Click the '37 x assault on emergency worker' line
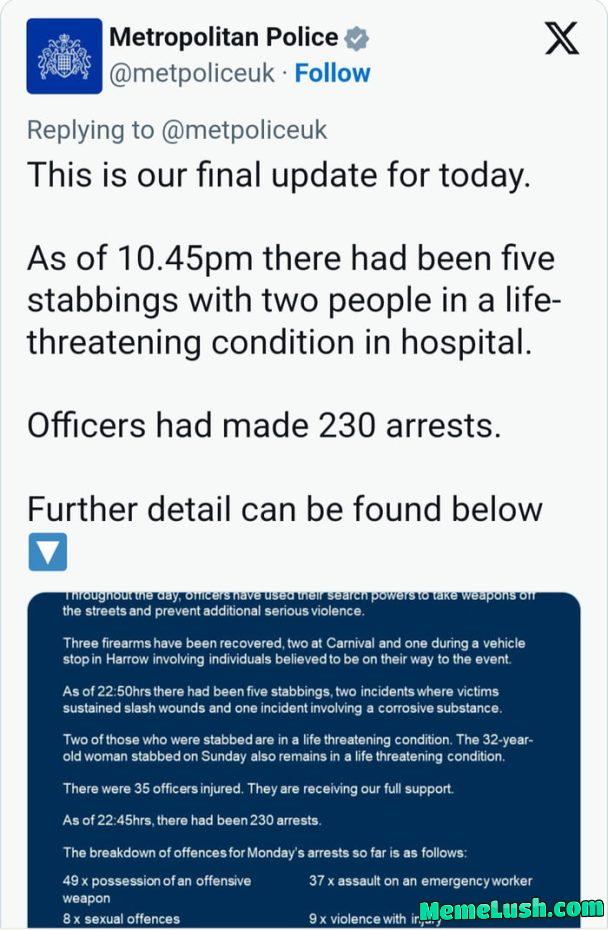This screenshot has width=608, height=930. coord(420,881)
